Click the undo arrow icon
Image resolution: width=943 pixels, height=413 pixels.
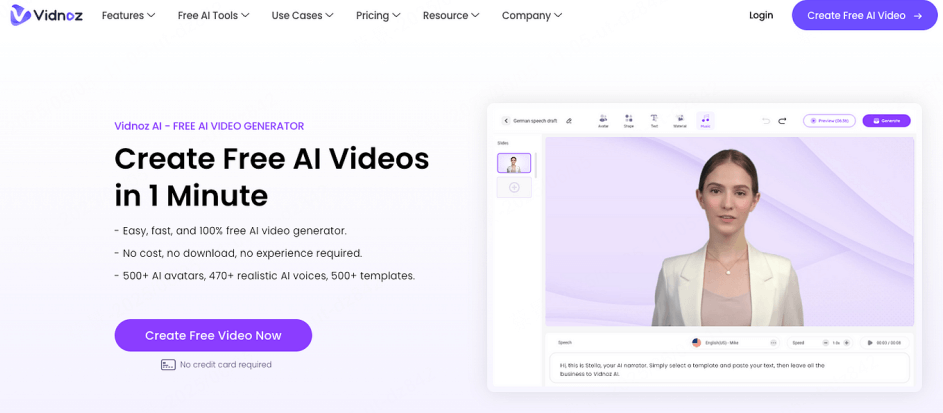pos(766,121)
